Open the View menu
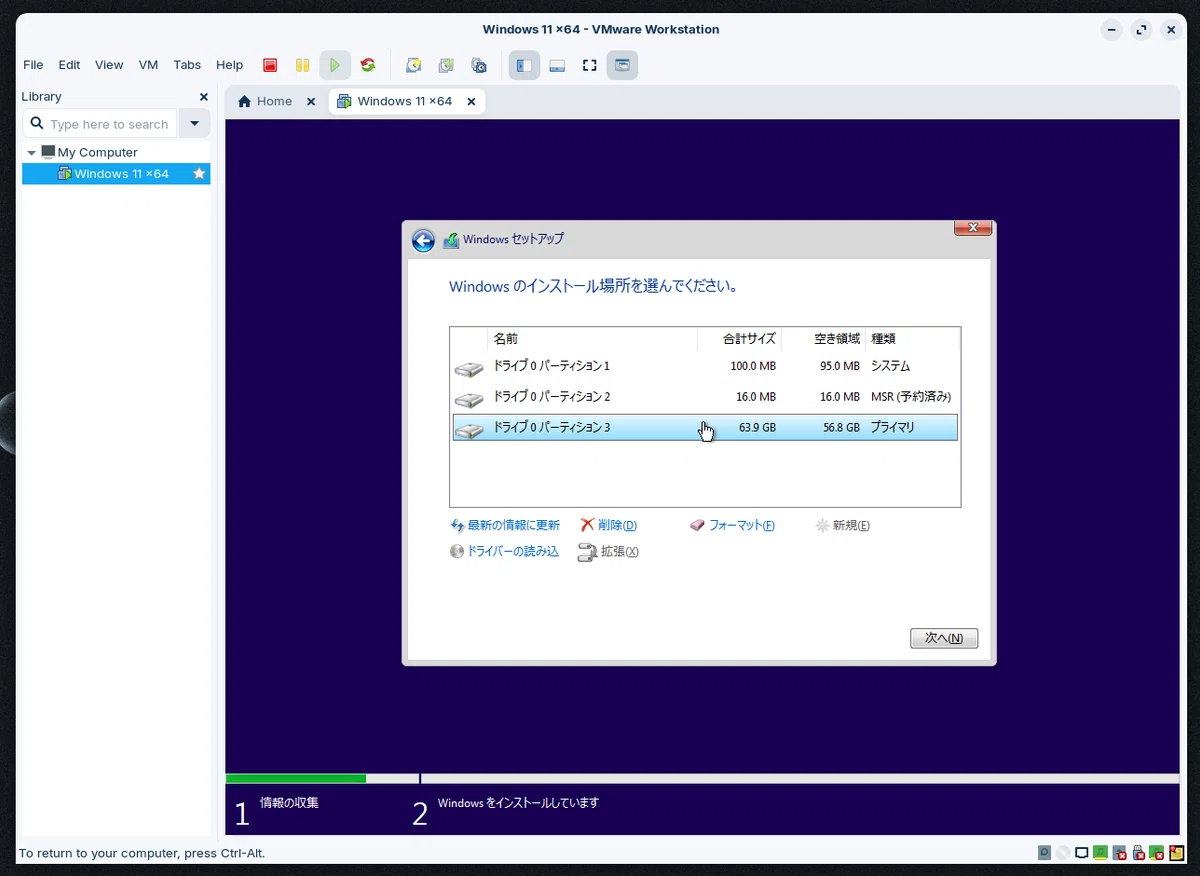 tap(109, 65)
